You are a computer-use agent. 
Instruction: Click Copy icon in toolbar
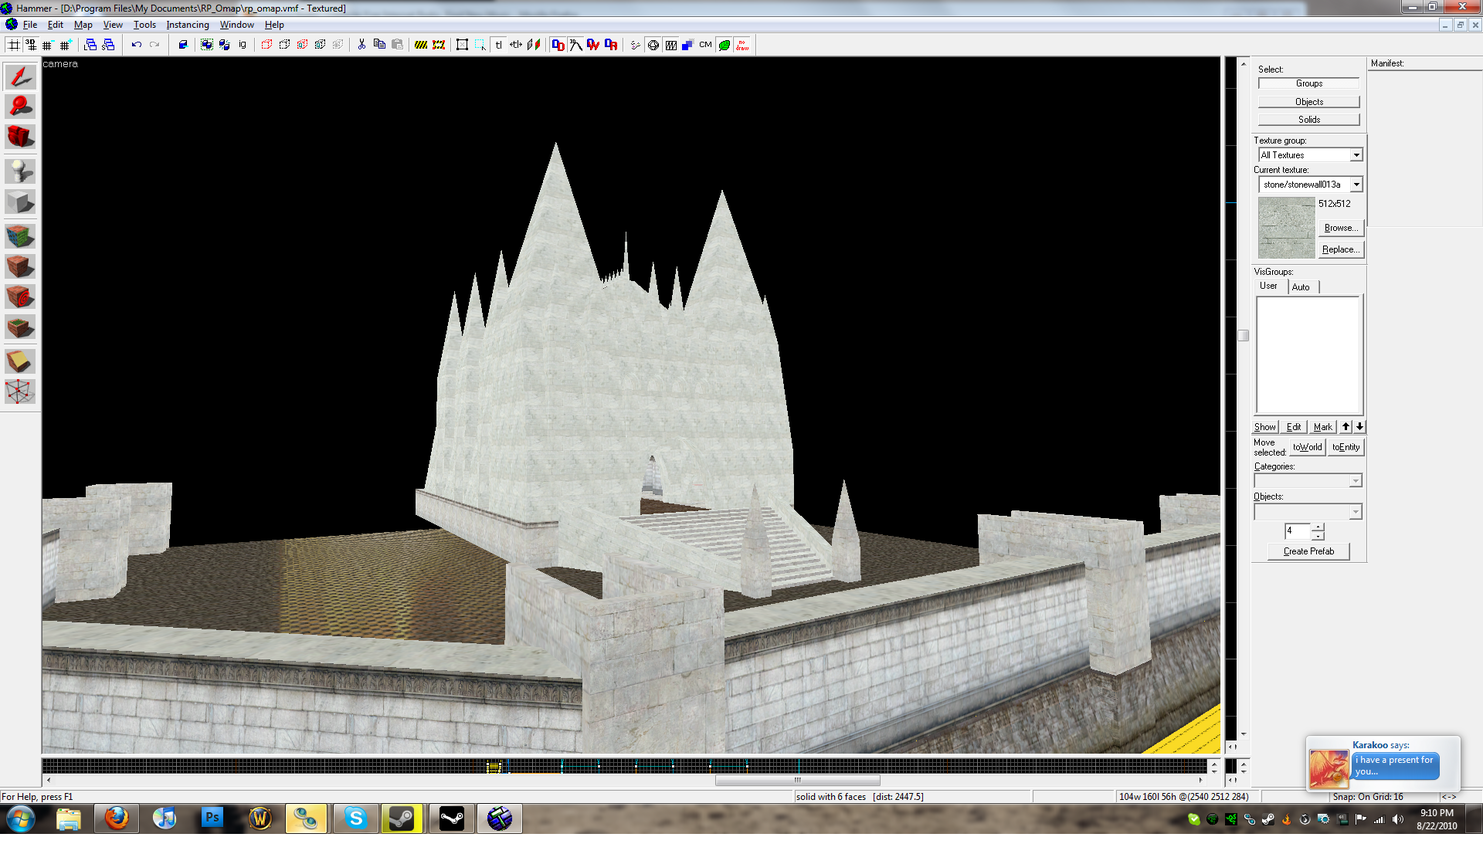pos(380,45)
